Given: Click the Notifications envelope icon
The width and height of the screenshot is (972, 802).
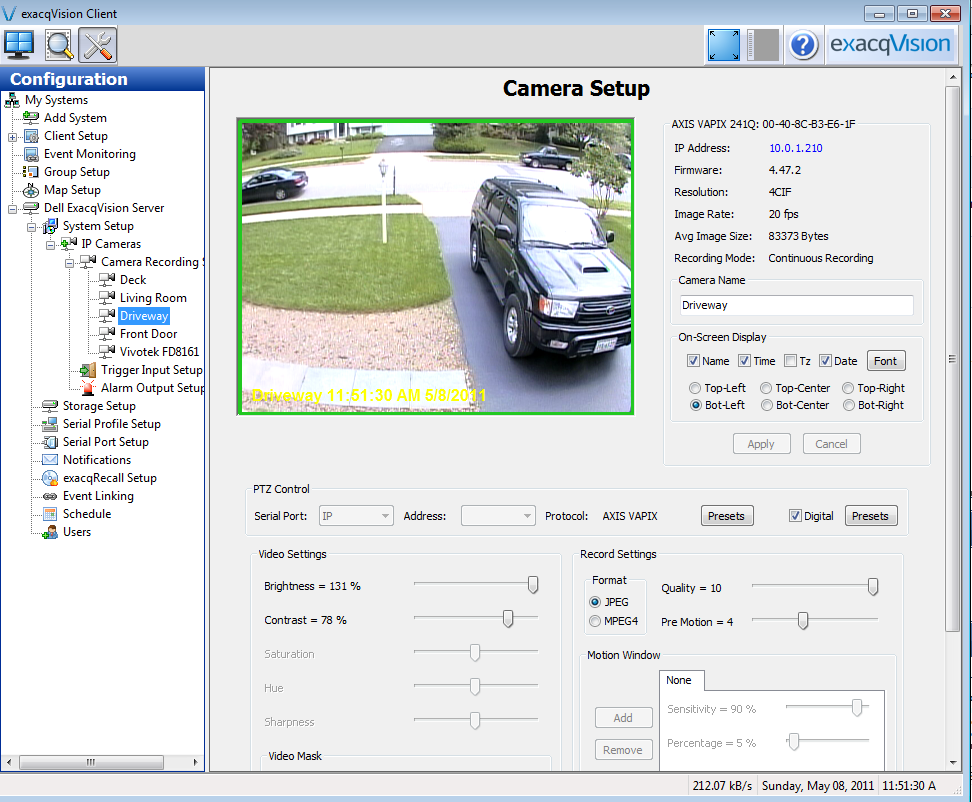Looking at the screenshot, I should coord(50,460).
